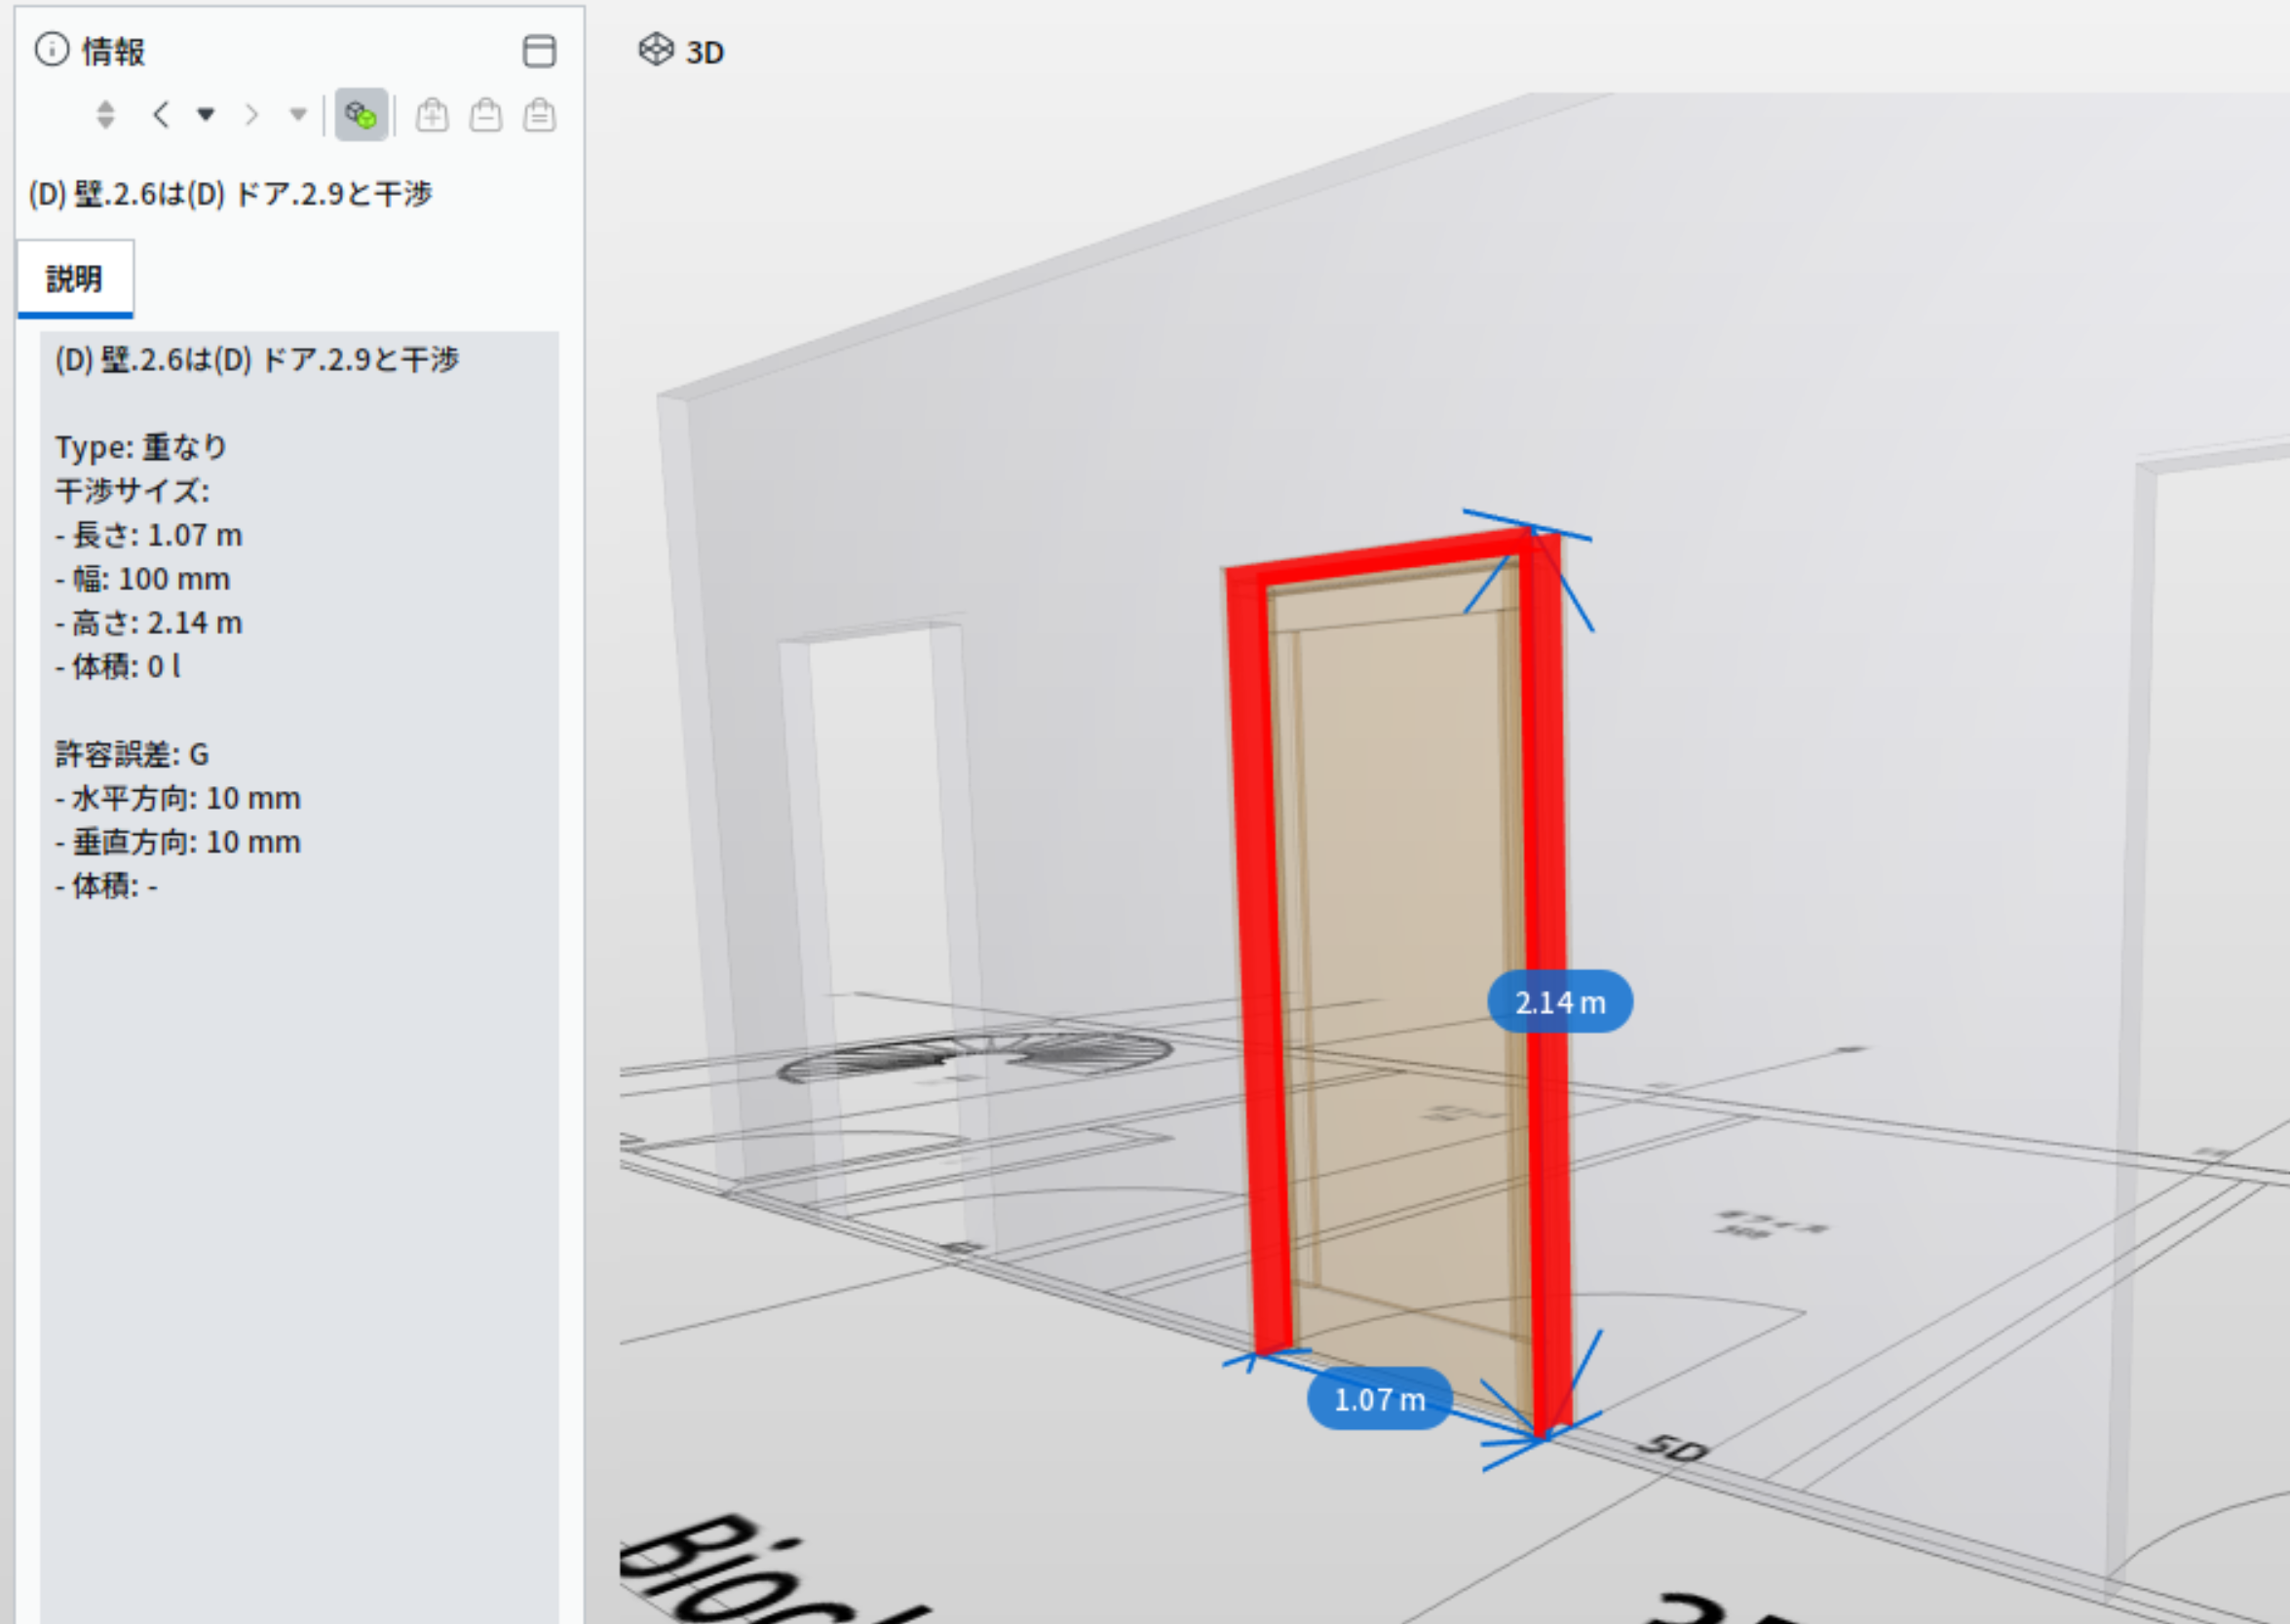Click the 3D view label

pos(705,53)
